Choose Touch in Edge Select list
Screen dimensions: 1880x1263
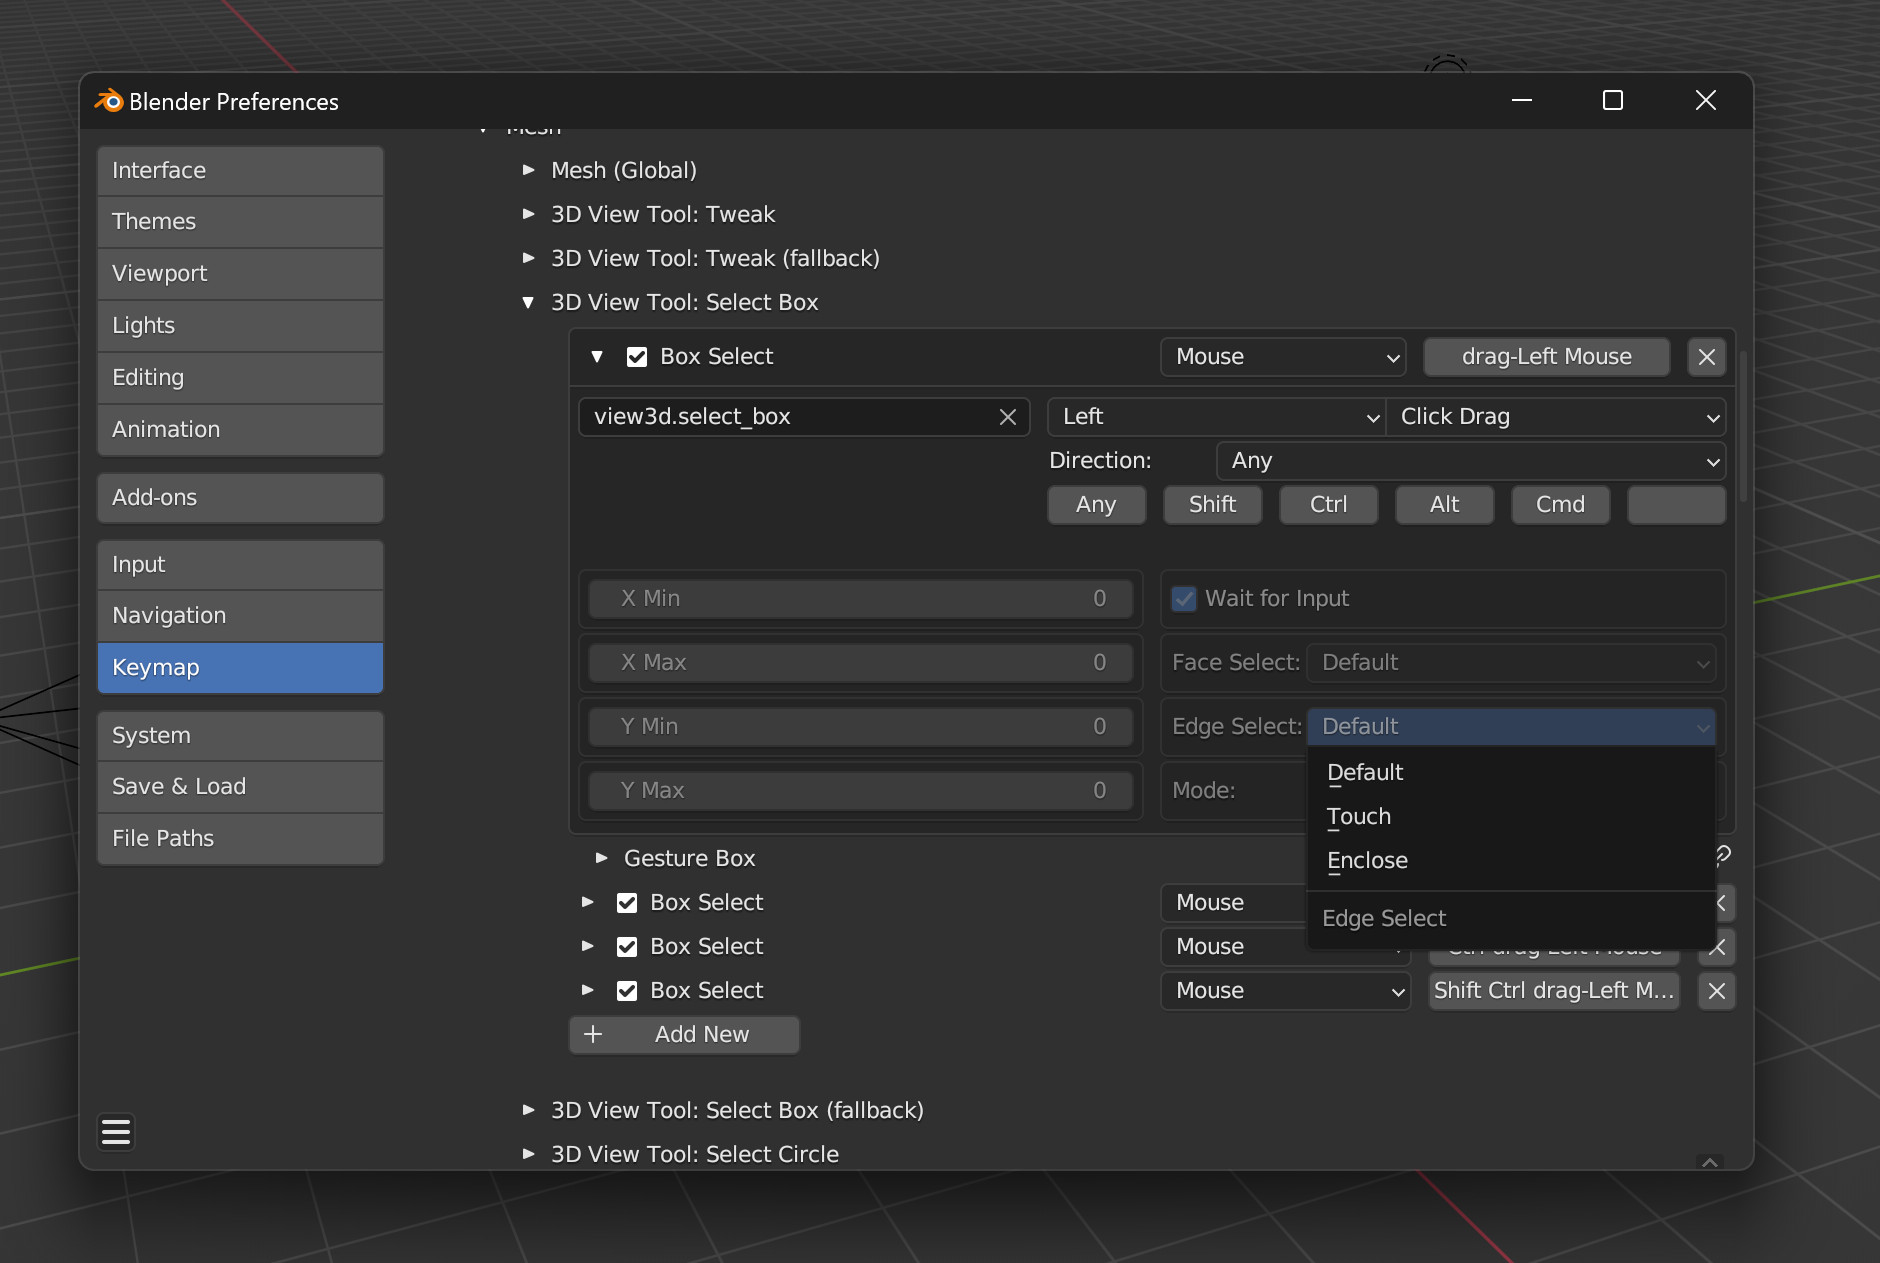click(x=1511, y=817)
